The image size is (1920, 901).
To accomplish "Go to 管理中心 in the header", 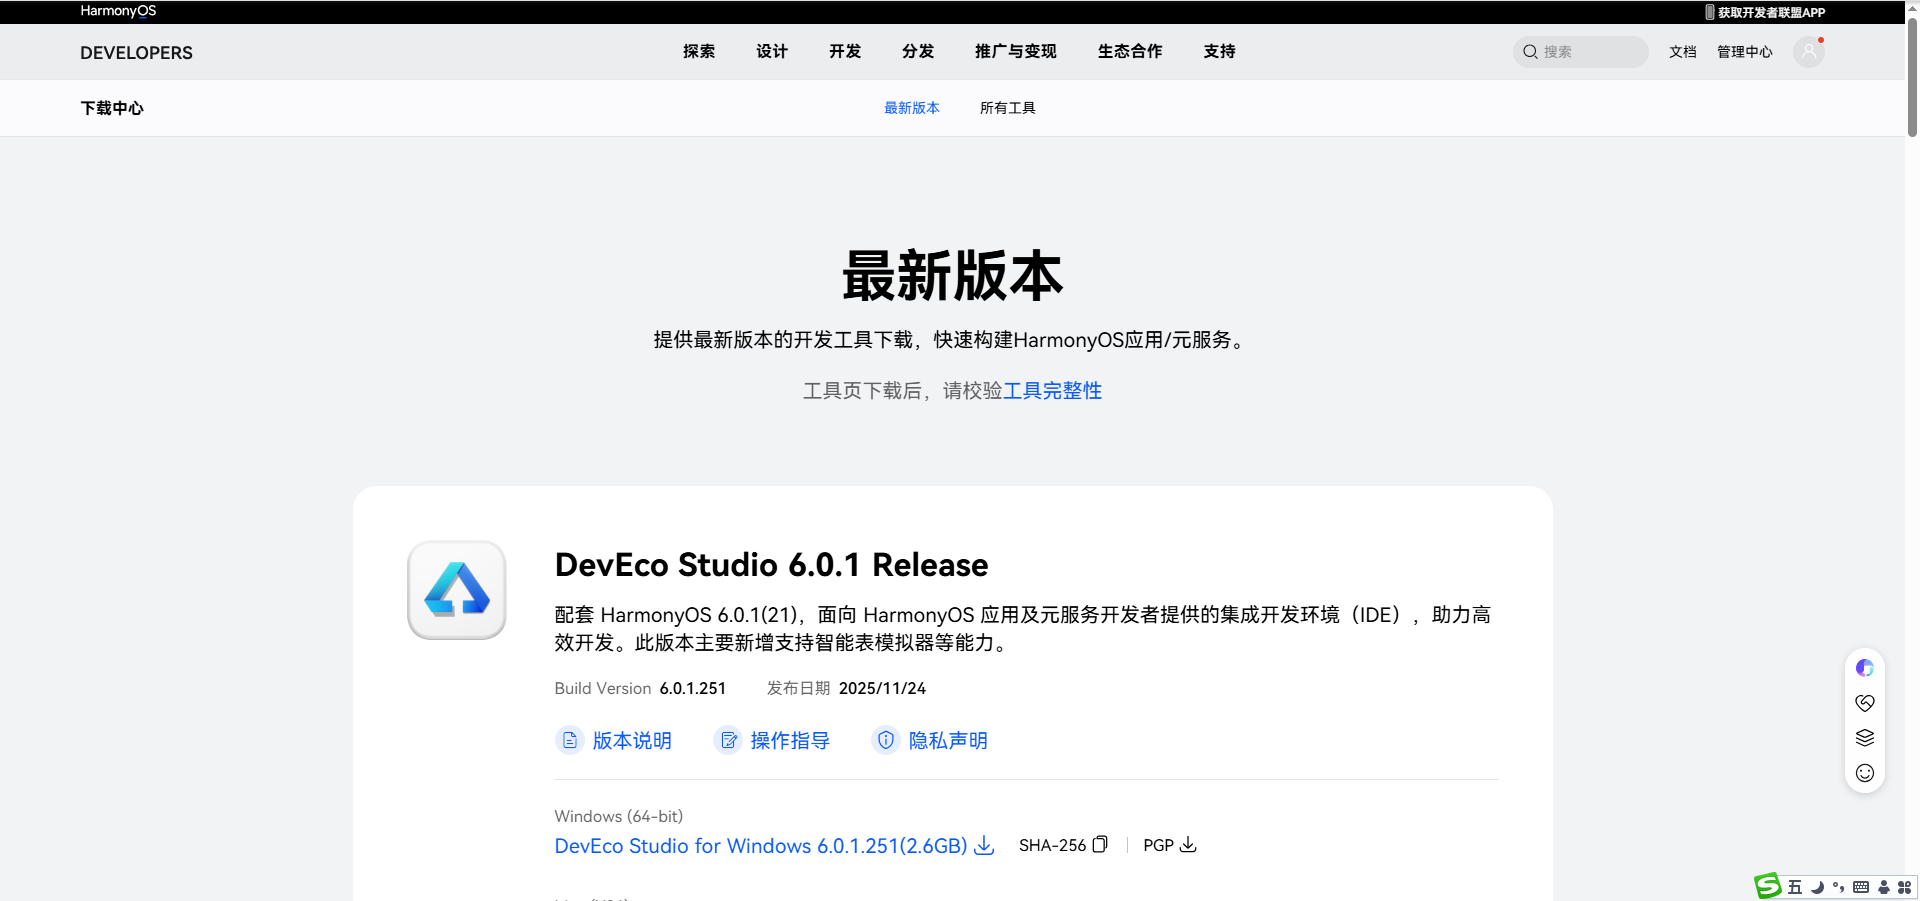I will click(x=1745, y=52).
